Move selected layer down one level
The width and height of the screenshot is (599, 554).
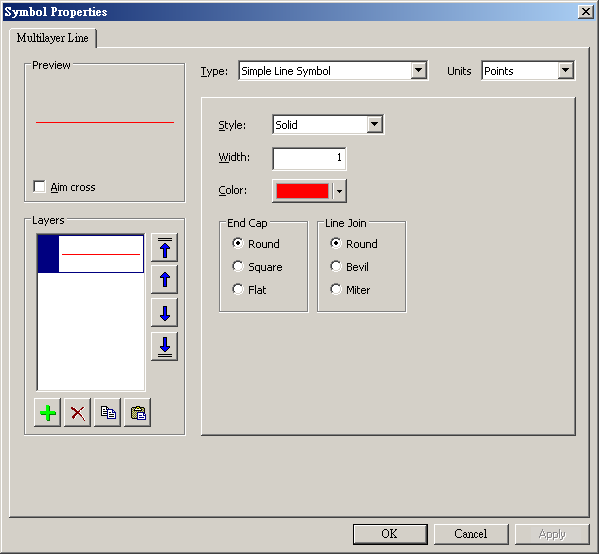(x=165, y=313)
